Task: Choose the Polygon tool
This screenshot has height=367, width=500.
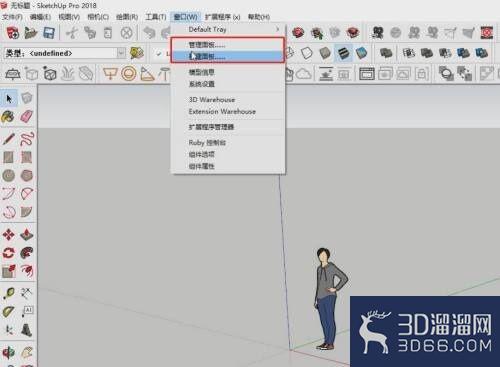Action: tap(27, 175)
